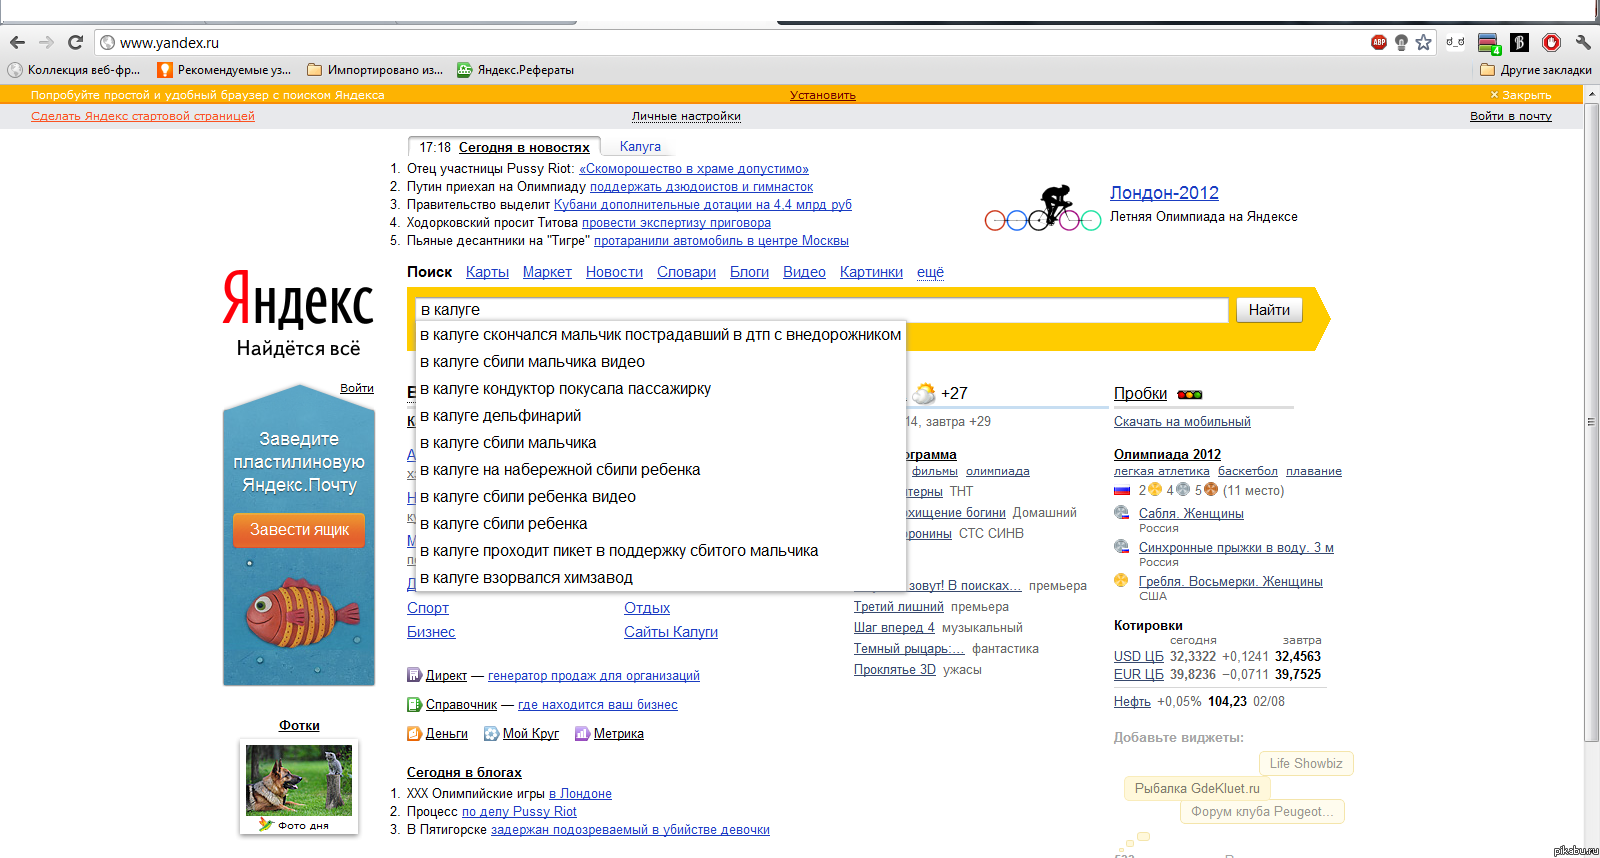
Task: Close the yellow browser promo bar
Action: click(1521, 95)
